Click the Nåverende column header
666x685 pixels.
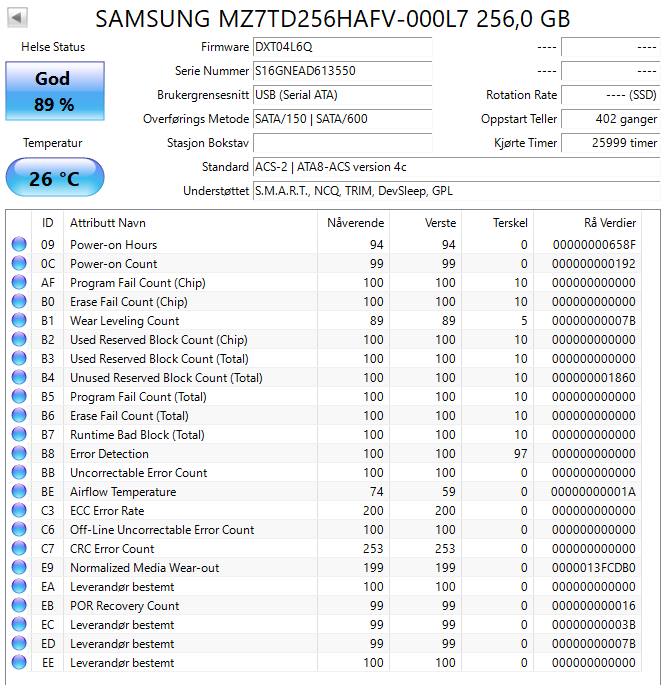[x=355, y=223]
